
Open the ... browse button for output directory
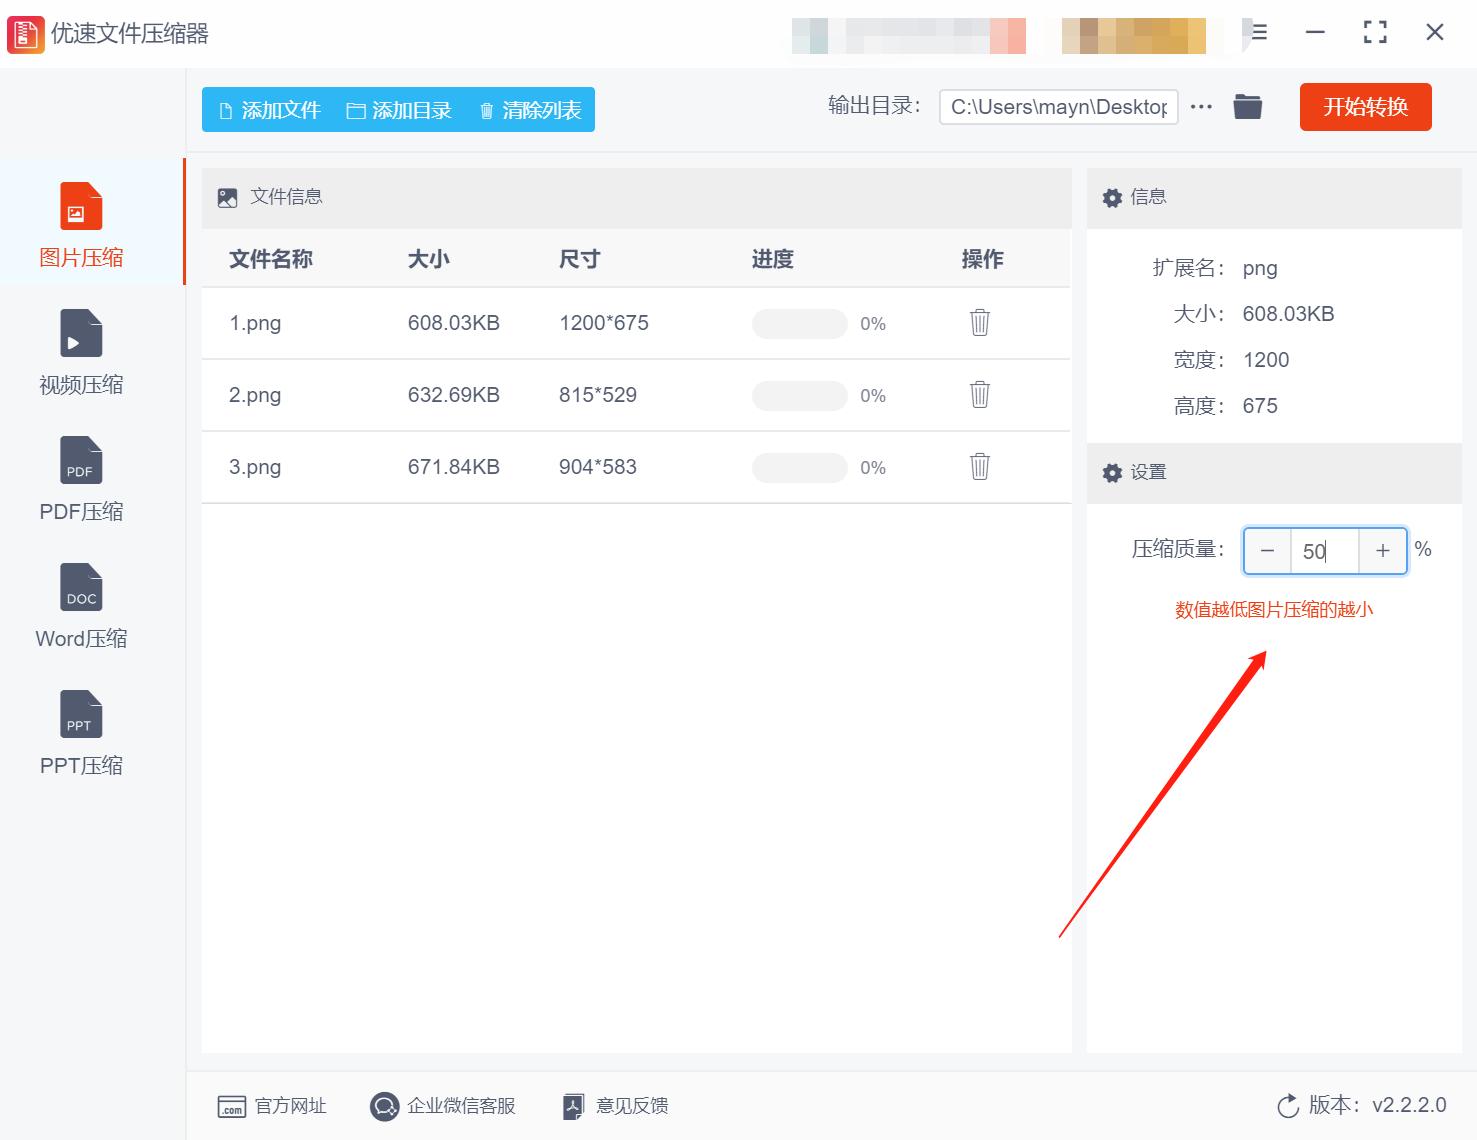[1200, 106]
